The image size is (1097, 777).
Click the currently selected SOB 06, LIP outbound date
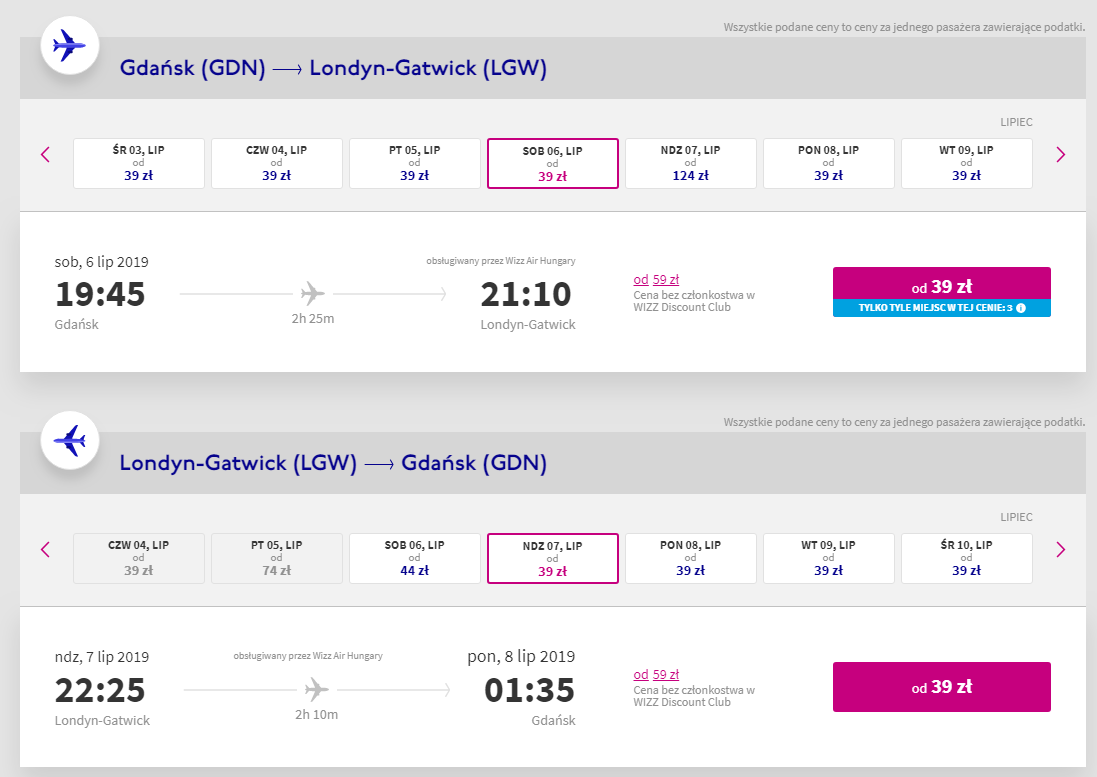pos(553,163)
